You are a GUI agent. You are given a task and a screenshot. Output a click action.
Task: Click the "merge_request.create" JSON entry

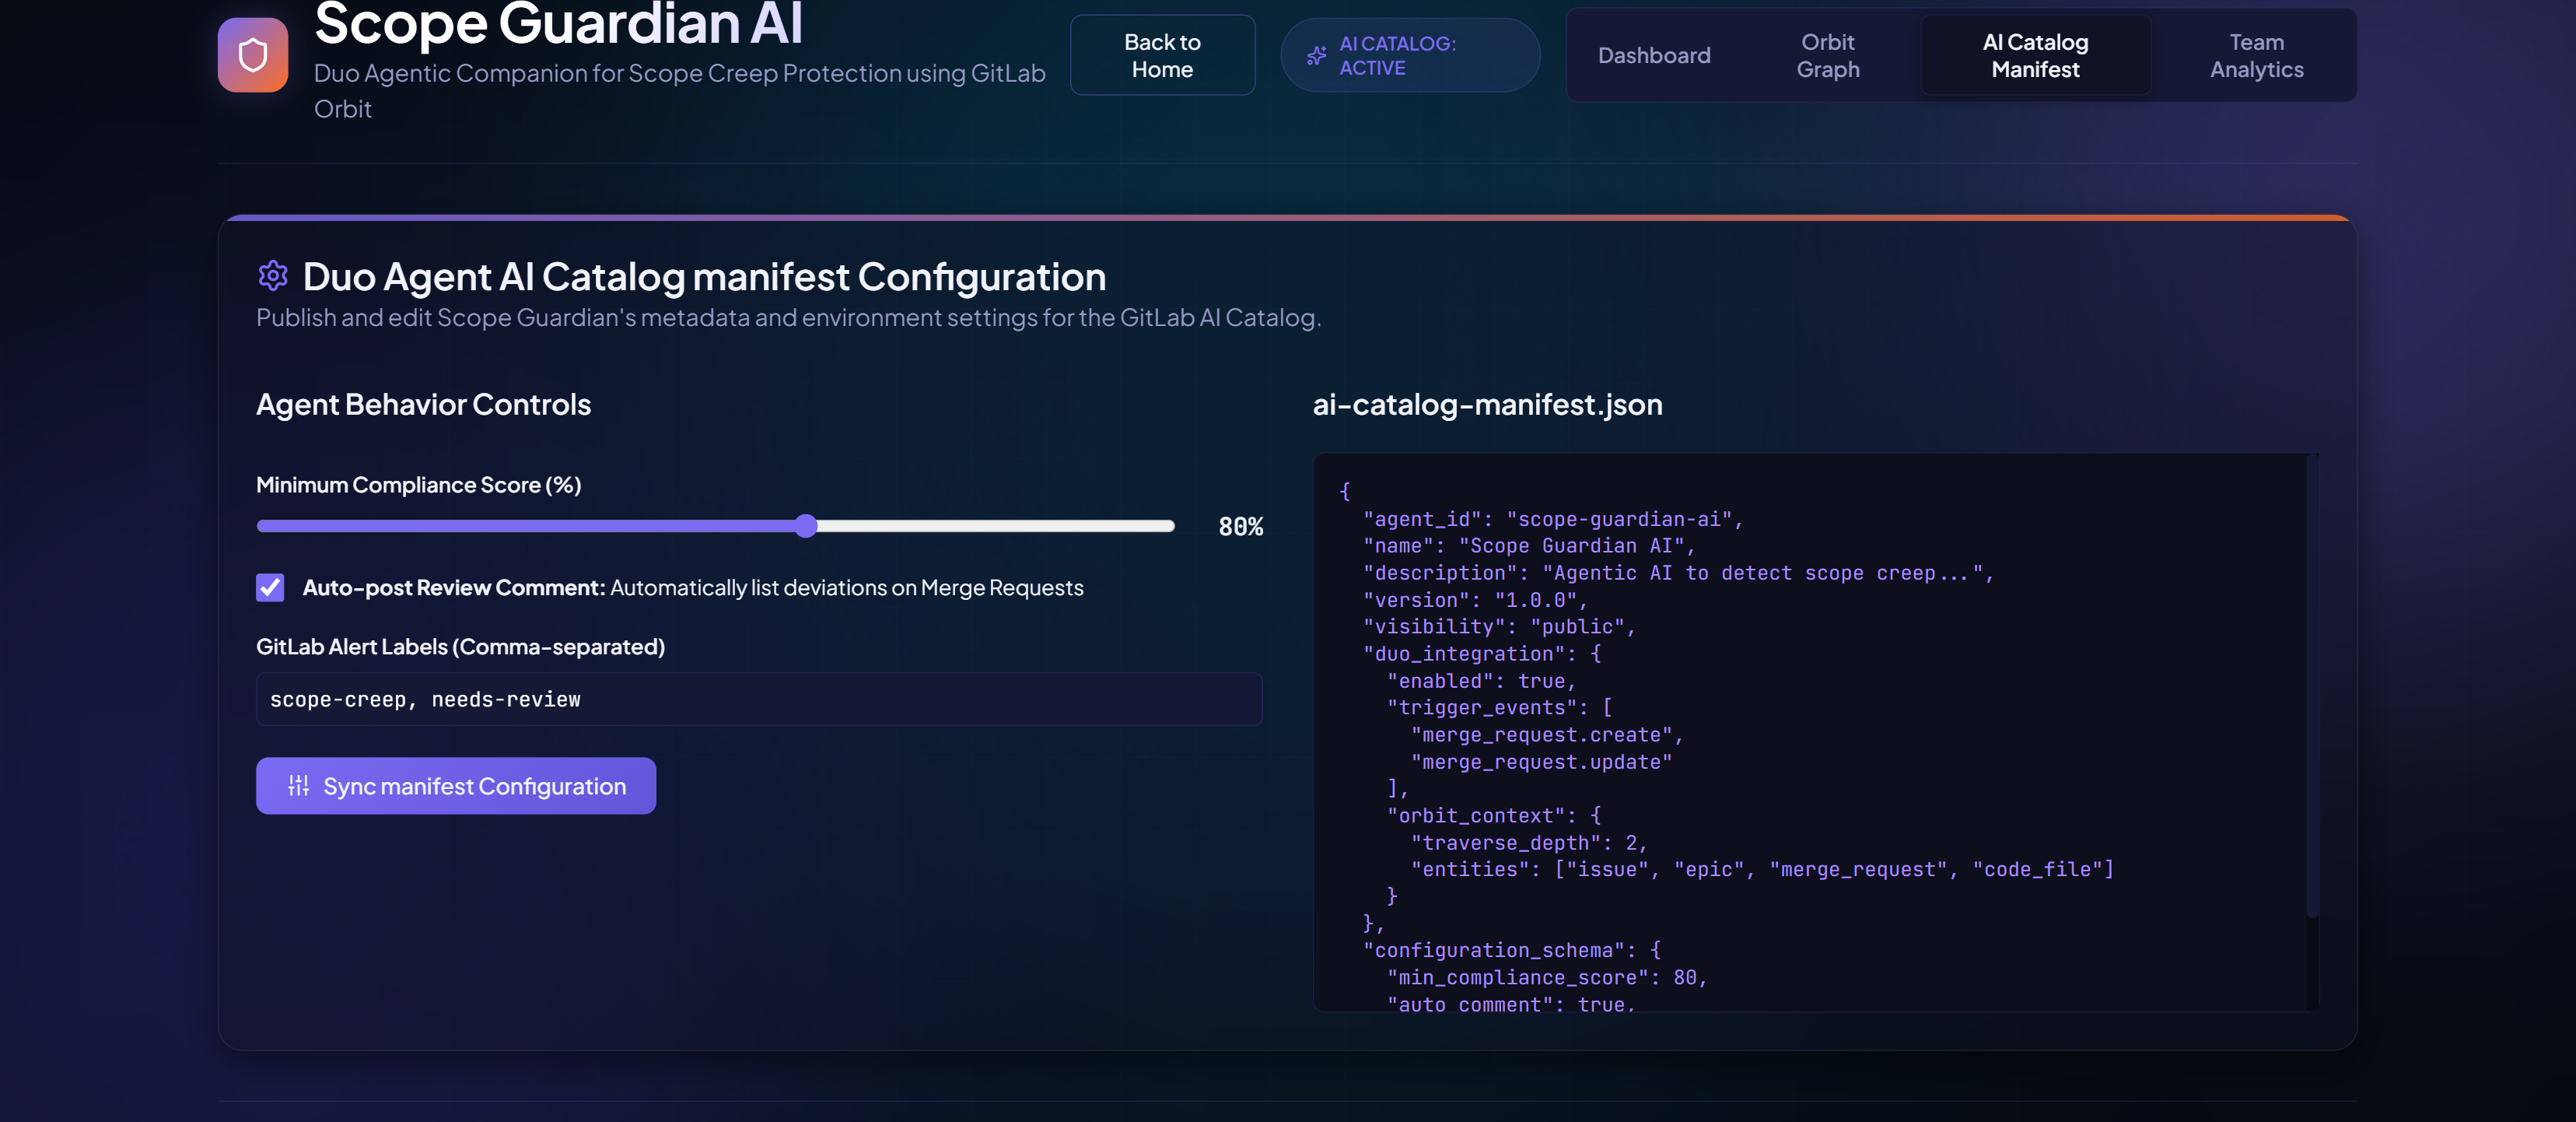click(x=1547, y=734)
